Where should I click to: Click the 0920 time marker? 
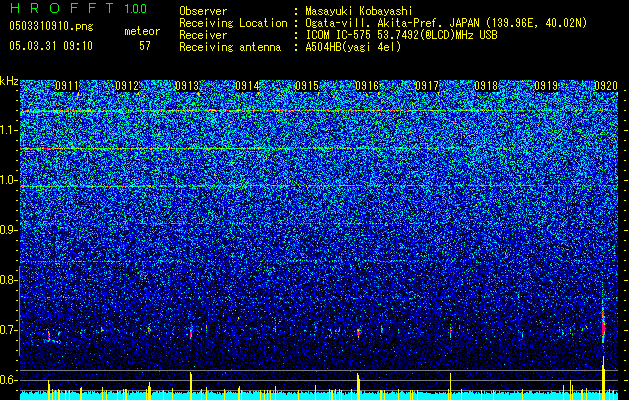(x=606, y=86)
